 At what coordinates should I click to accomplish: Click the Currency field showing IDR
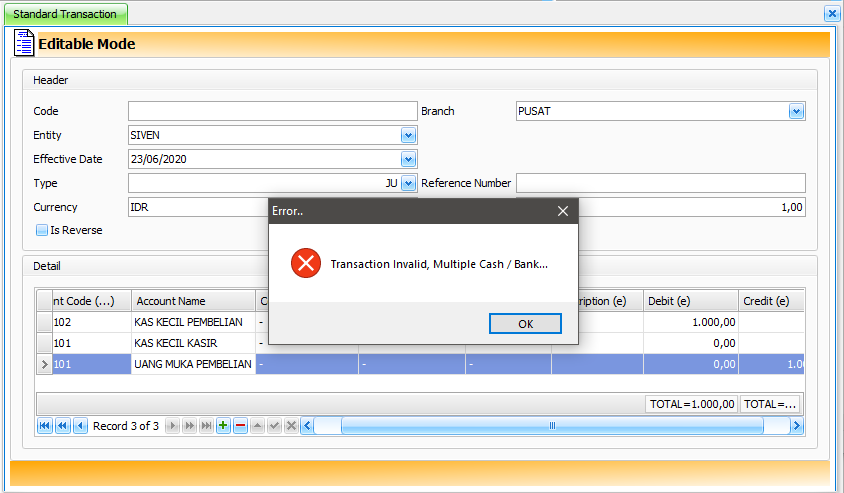(198, 207)
